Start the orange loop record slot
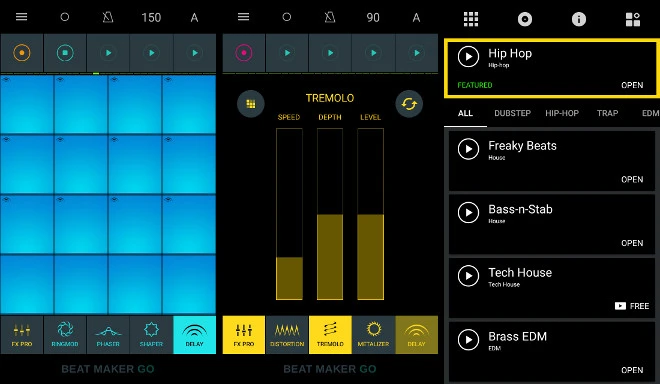This screenshot has width=660, height=384. (x=22, y=53)
